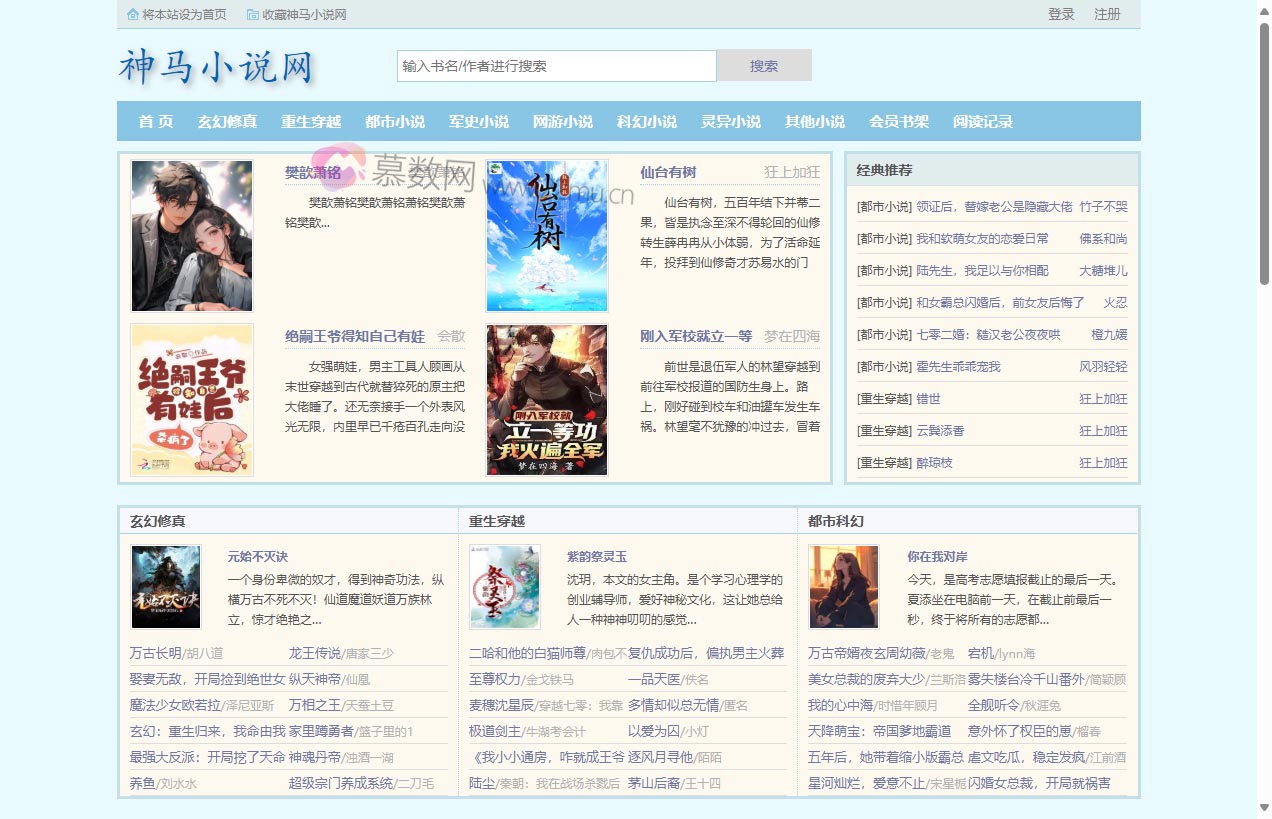Click the 注册 link
This screenshot has width=1272, height=819.
tap(1107, 14)
